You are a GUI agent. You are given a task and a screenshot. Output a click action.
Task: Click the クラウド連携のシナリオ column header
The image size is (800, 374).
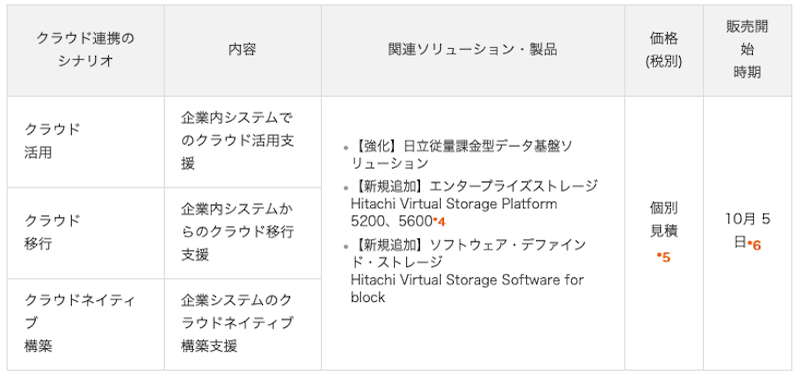click(86, 50)
